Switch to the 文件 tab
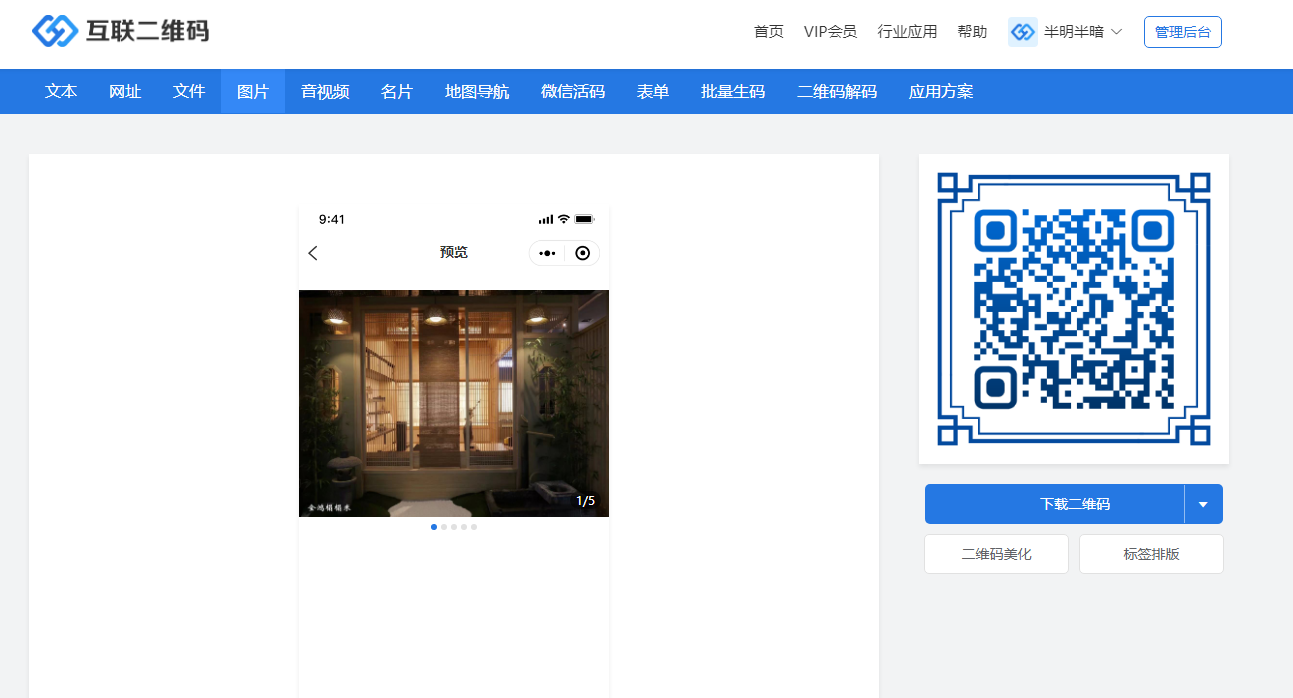 [189, 92]
